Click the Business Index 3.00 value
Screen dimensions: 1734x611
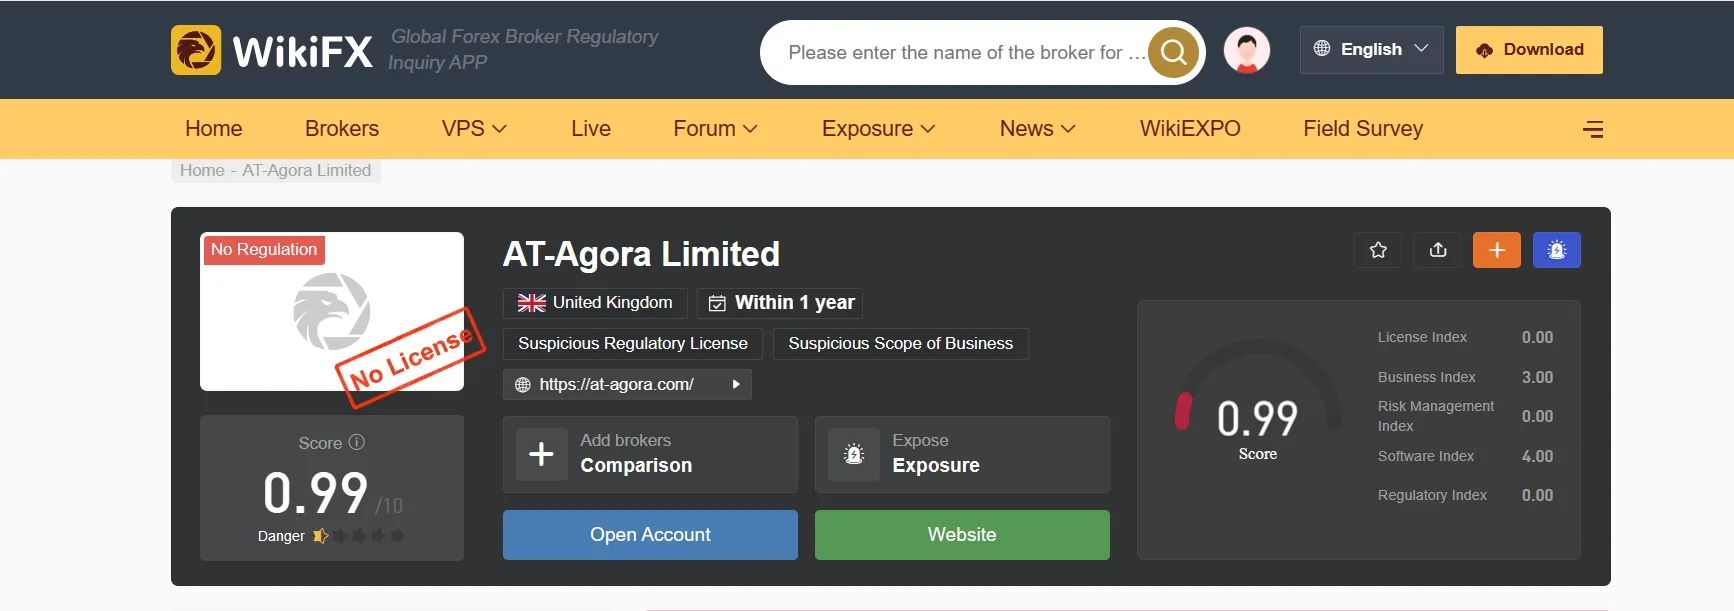(x=1537, y=377)
